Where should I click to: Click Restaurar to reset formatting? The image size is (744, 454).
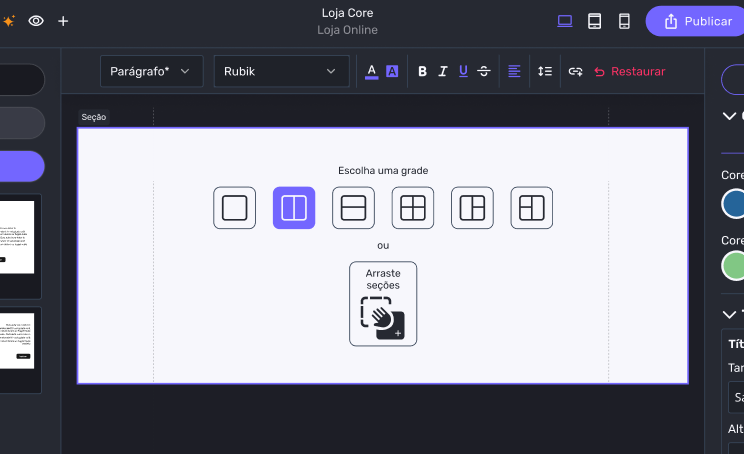pyautogui.click(x=629, y=71)
